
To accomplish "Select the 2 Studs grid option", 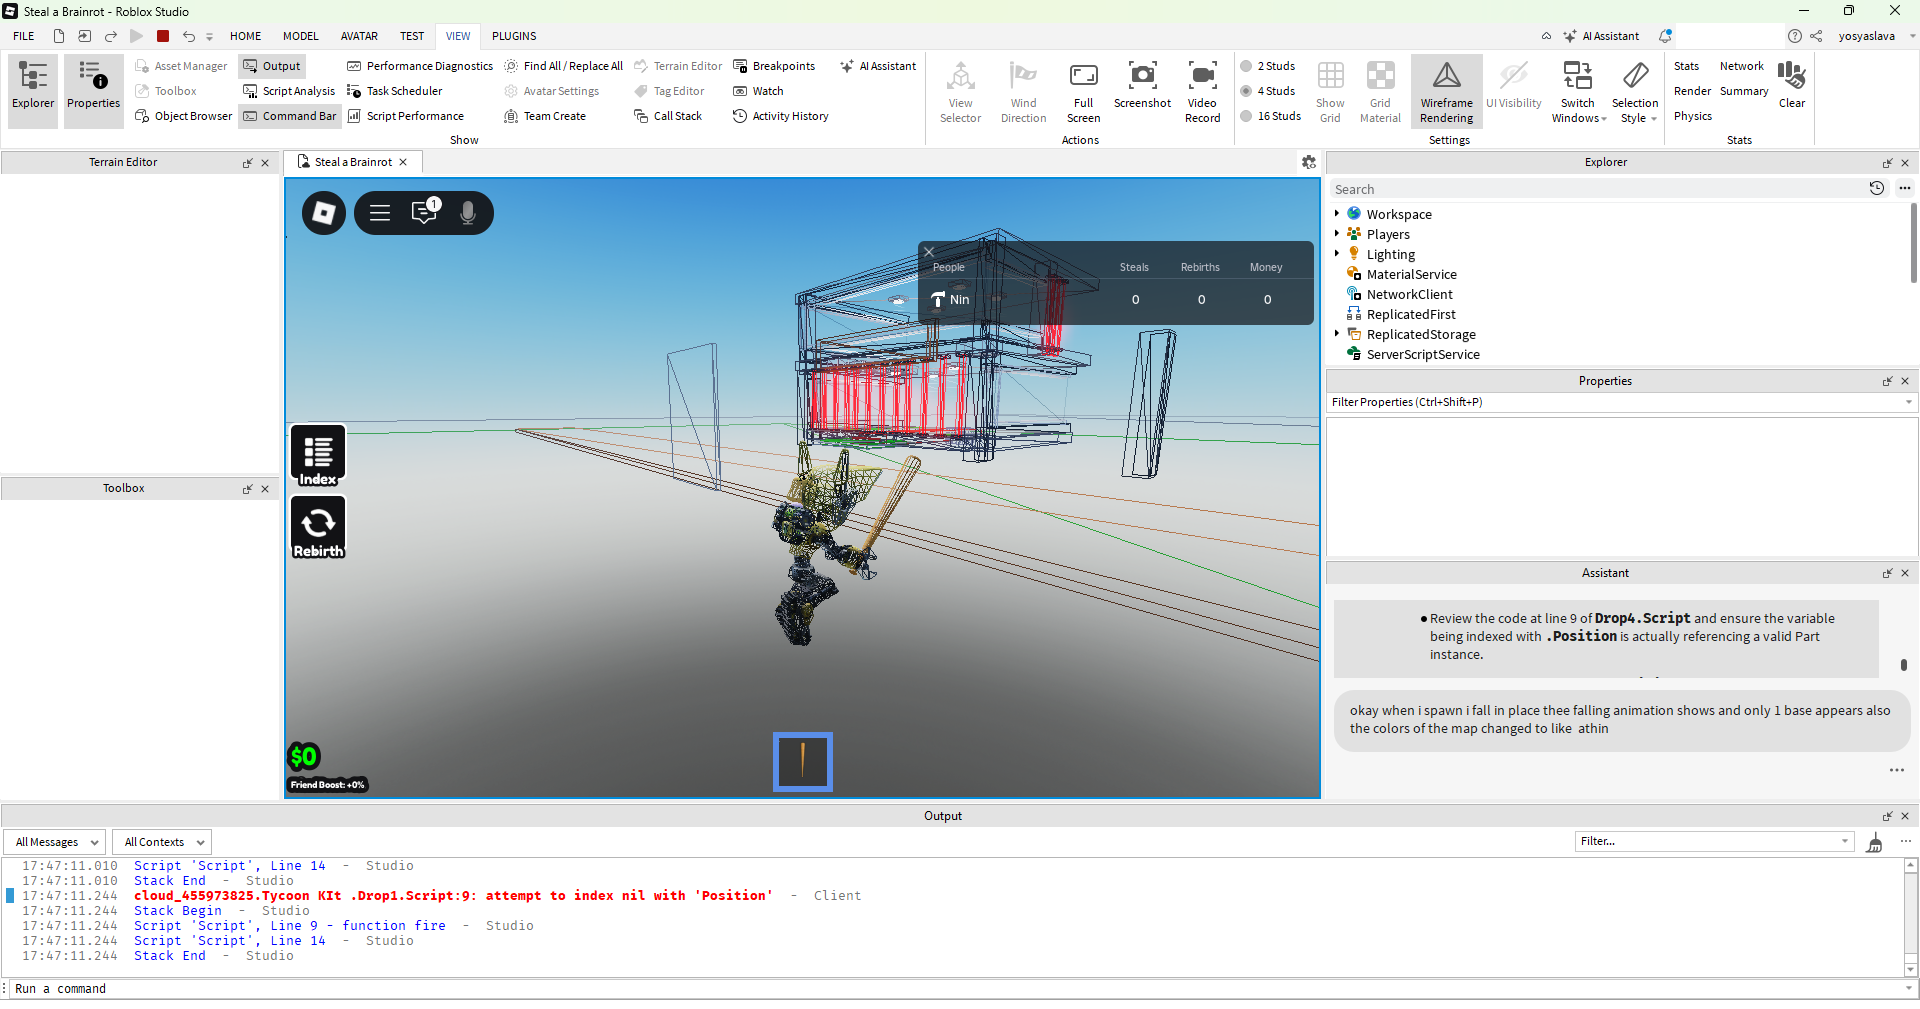I will 1268,66.
